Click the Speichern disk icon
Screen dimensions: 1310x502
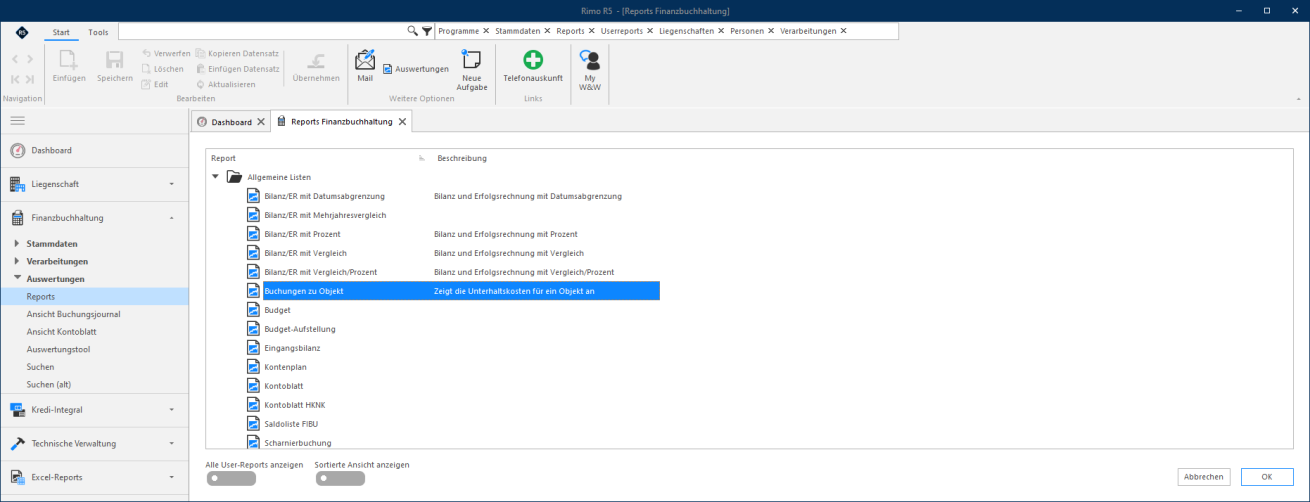click(115, 60)
